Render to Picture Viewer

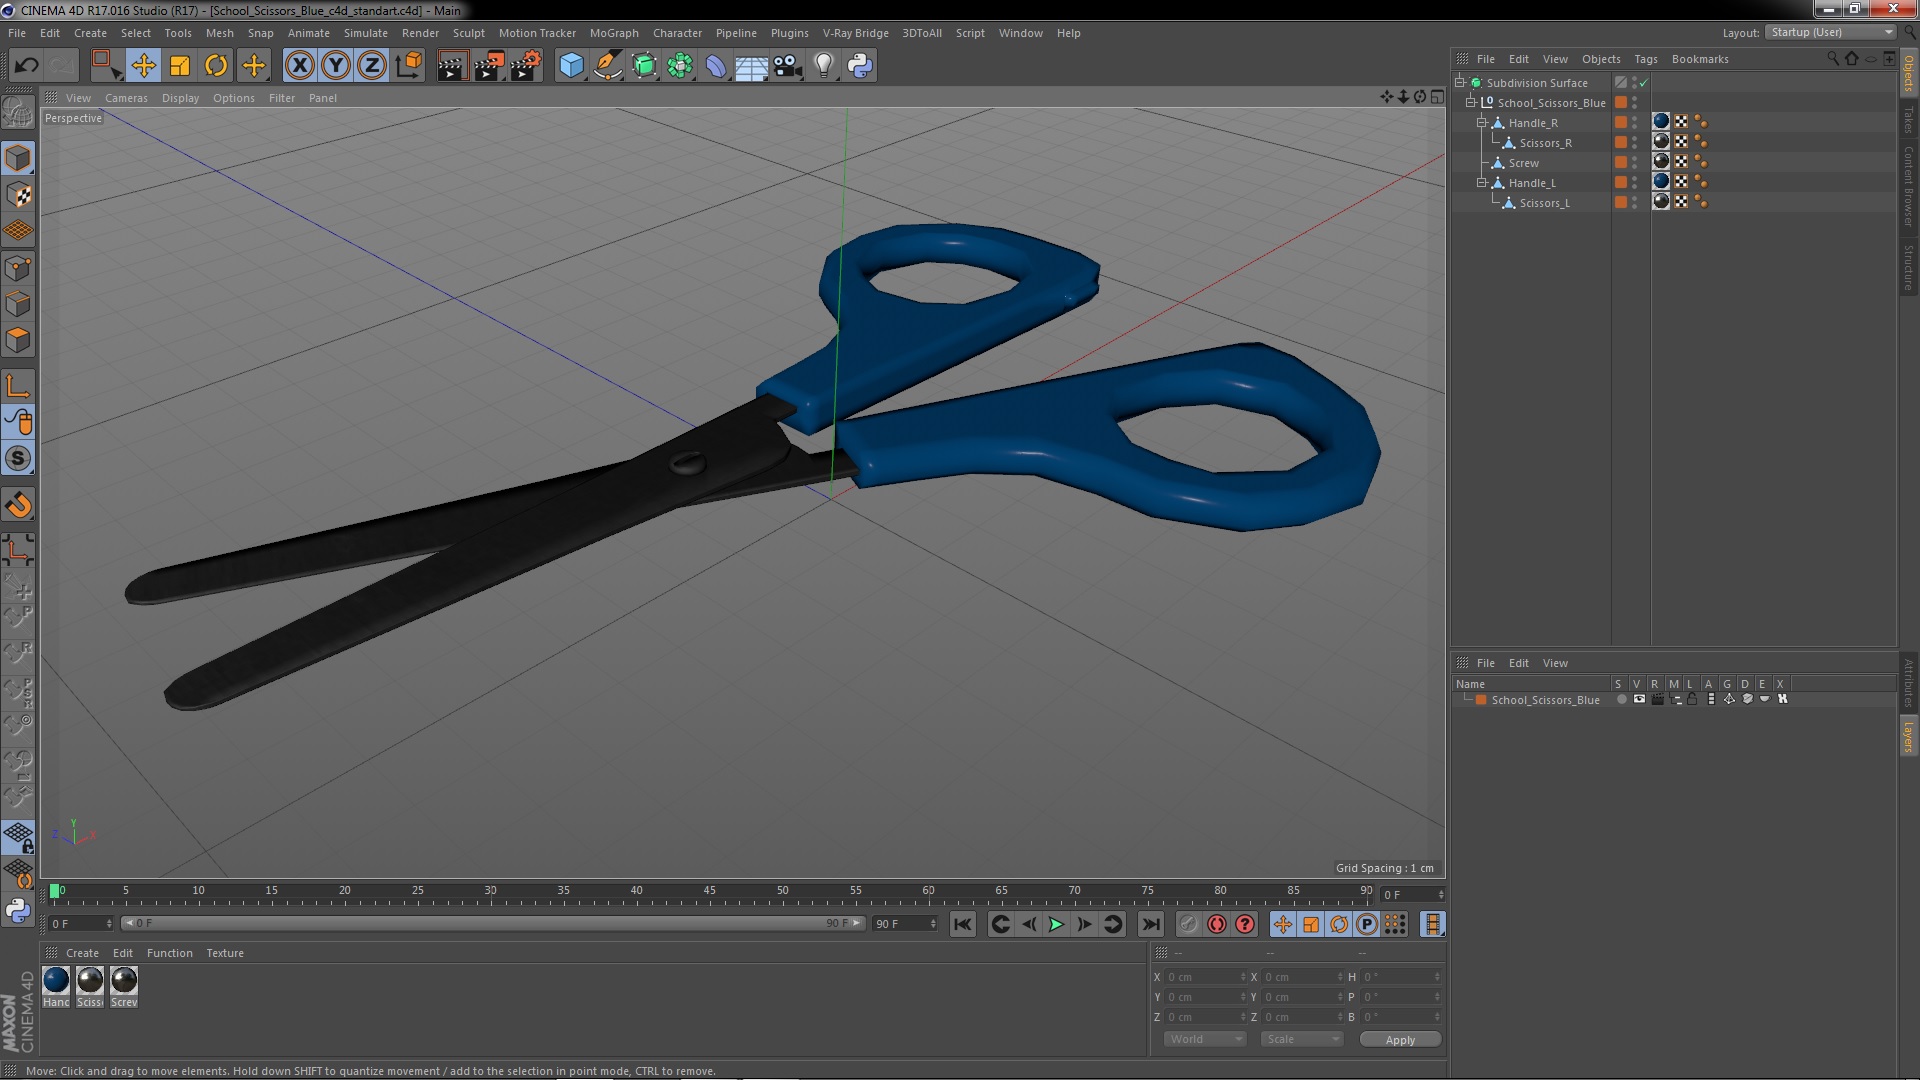click(489, 66)
